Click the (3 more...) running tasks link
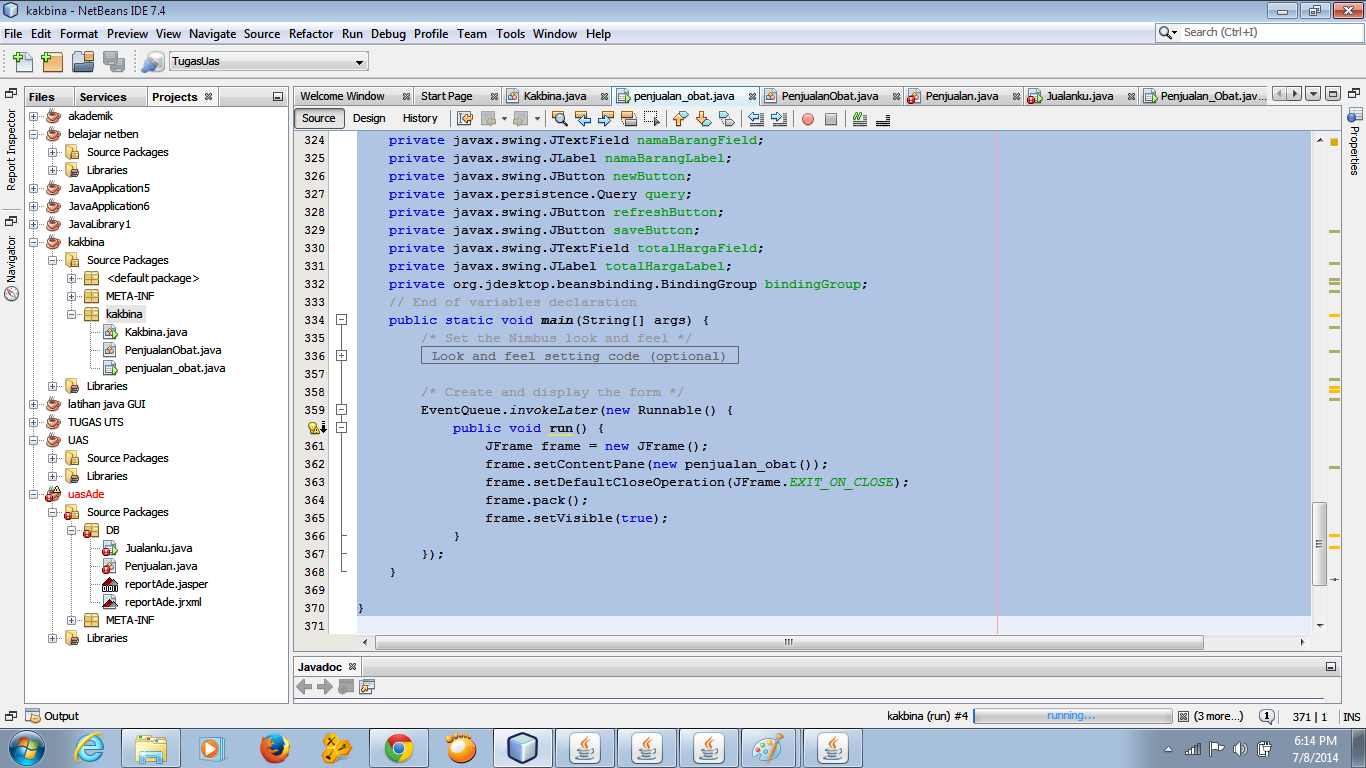1366x768 pixels. coord(1218,716)
